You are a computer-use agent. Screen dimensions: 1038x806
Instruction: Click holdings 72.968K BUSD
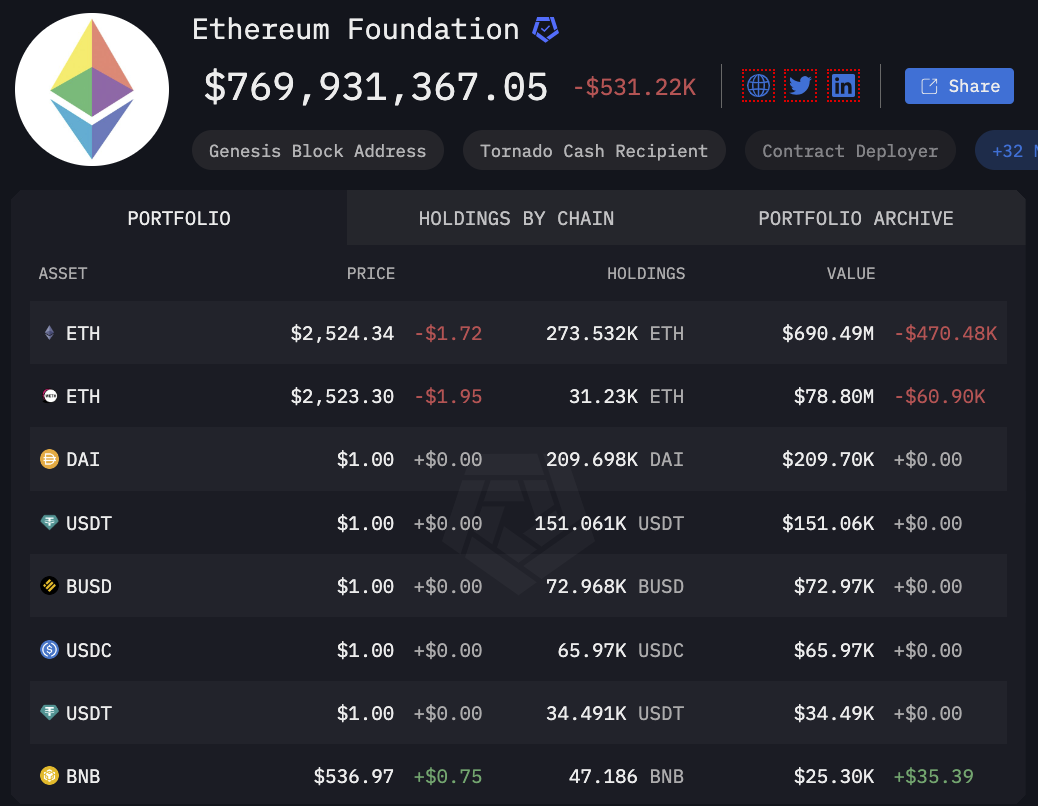click(615, 586)
